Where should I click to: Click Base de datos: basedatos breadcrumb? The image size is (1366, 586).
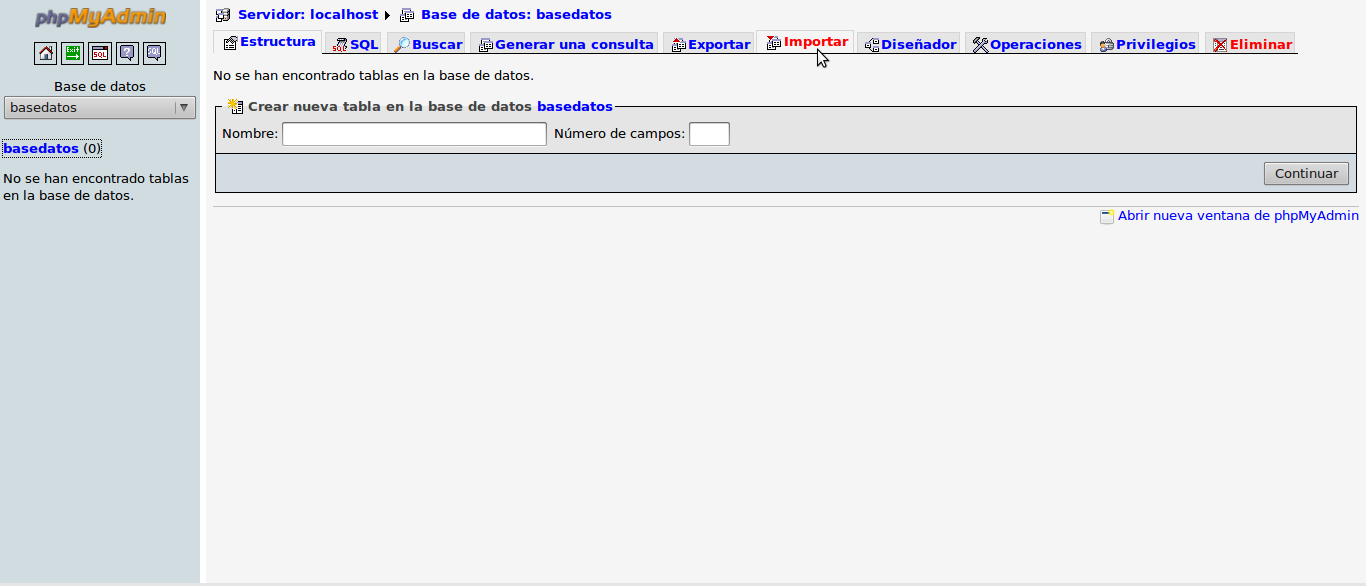click(x=516, y=15)
